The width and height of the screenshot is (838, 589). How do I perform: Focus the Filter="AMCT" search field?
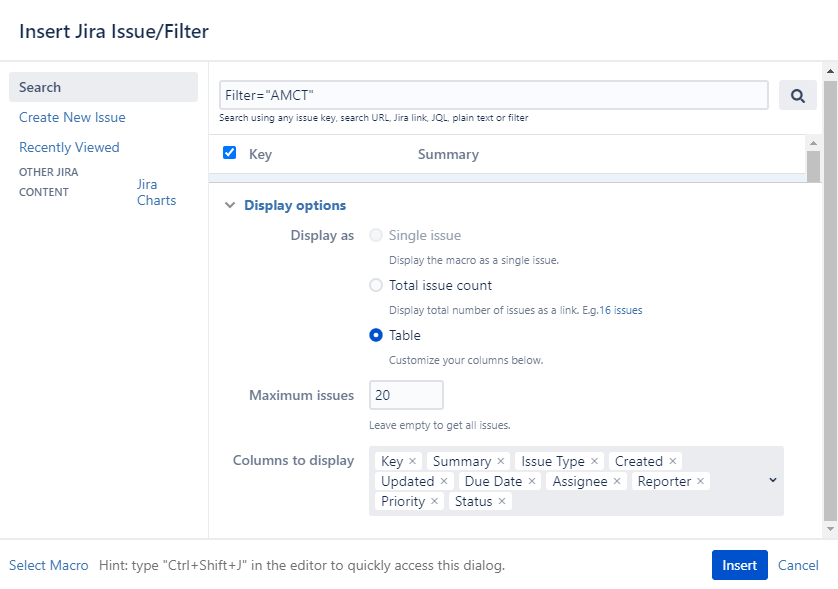click(x=494, y=96)
